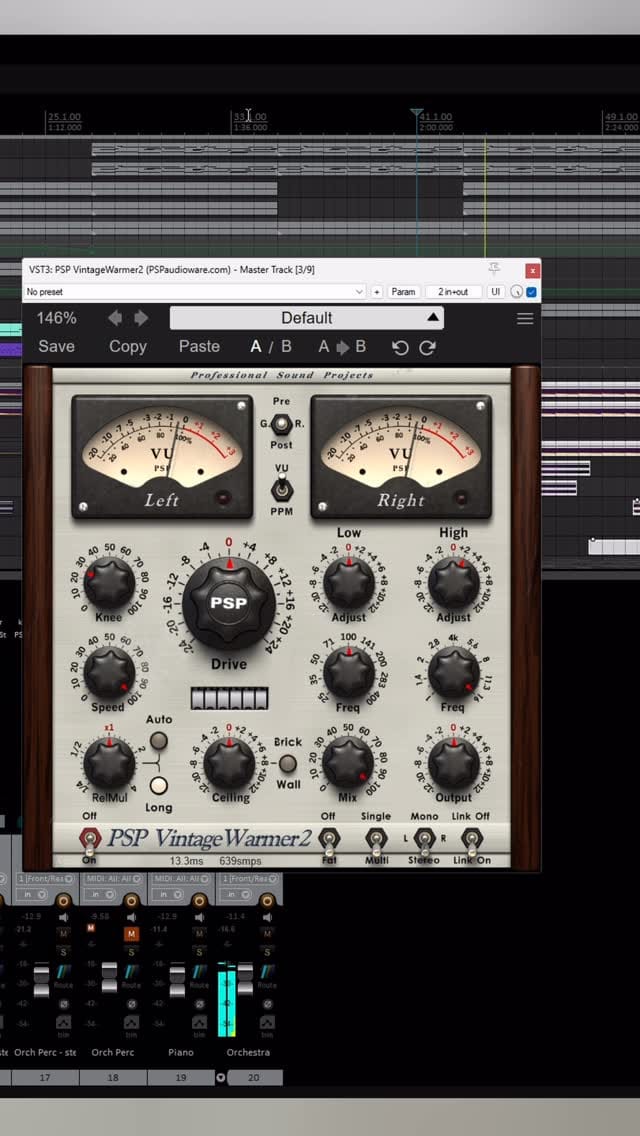Click the 41.1.00 marker in the timeline ruler

(435, 117)
